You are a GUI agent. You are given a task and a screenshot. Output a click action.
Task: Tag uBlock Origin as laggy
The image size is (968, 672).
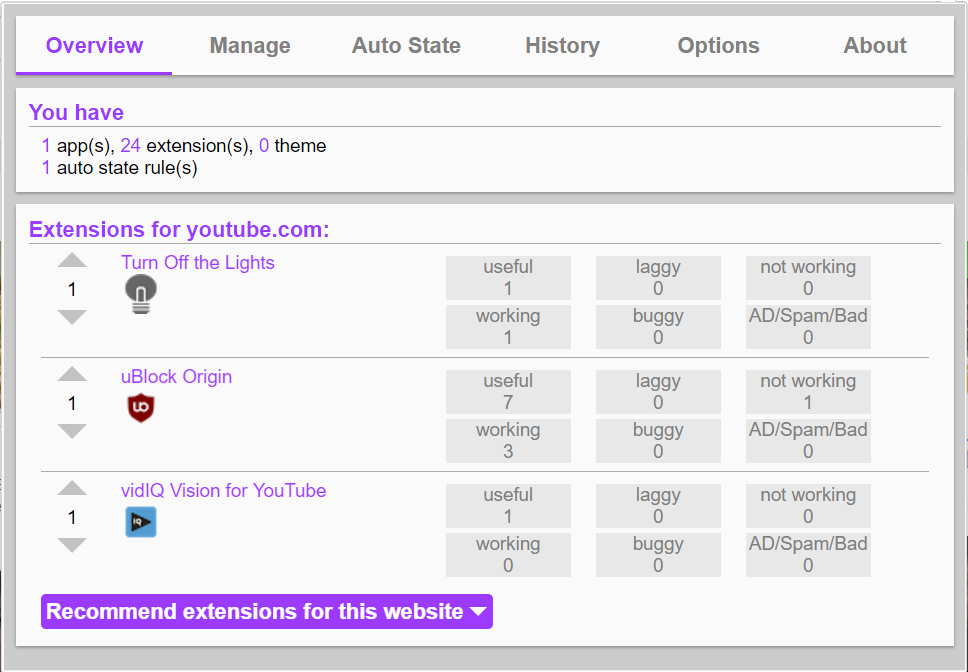pos(658,392)
